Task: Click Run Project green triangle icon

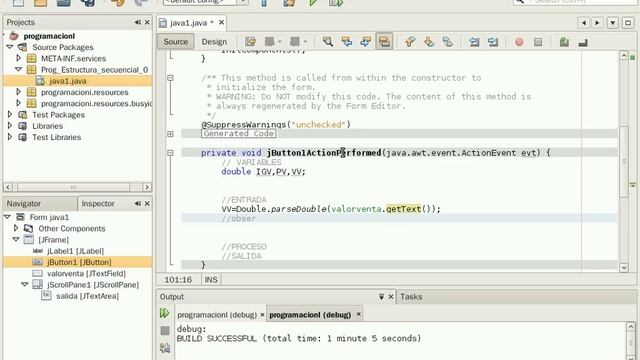Action: pyautogui.click(x=313, y=2)
